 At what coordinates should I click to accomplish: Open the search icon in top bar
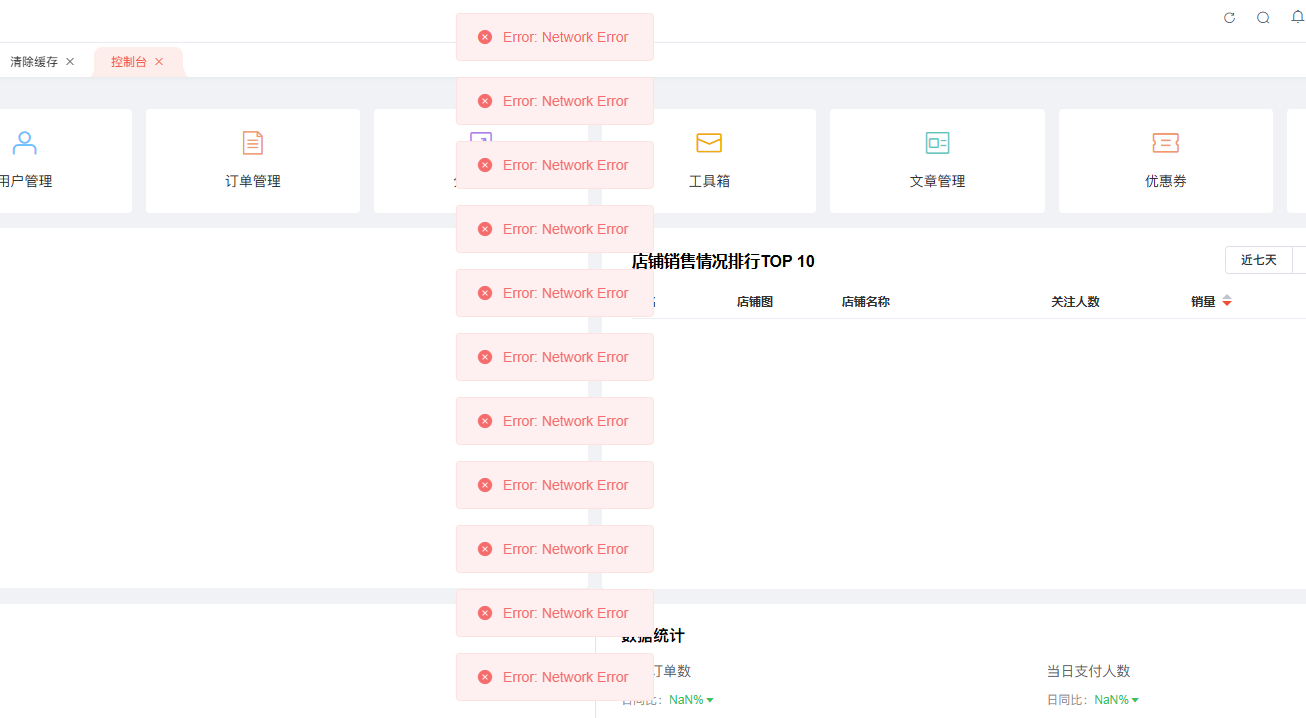[1263, 18]
